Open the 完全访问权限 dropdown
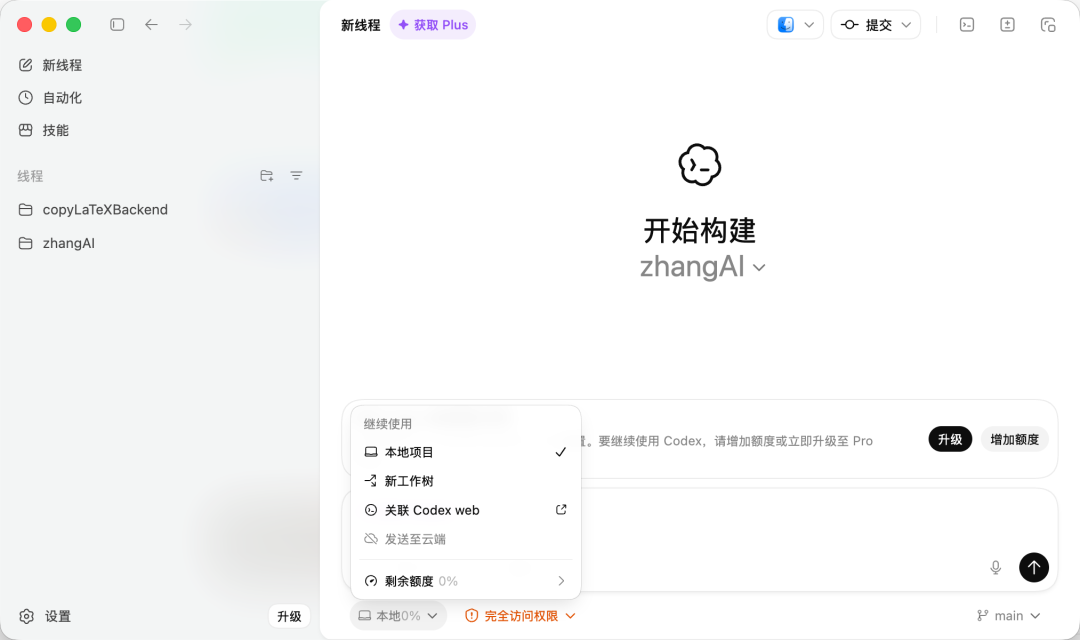This screenshot has height=640, width=1080. tap(520, 616)
